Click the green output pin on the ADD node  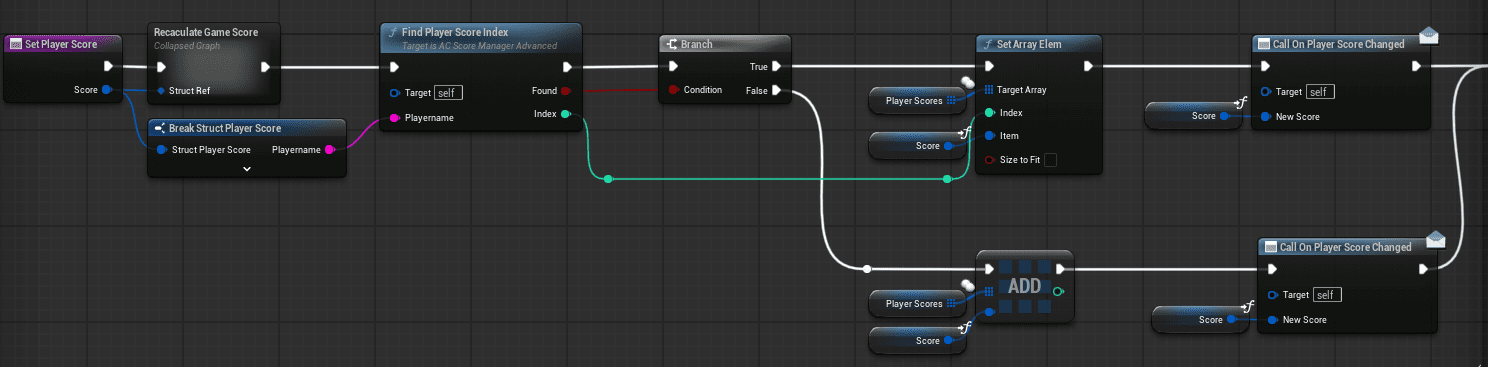point(1059,291)
